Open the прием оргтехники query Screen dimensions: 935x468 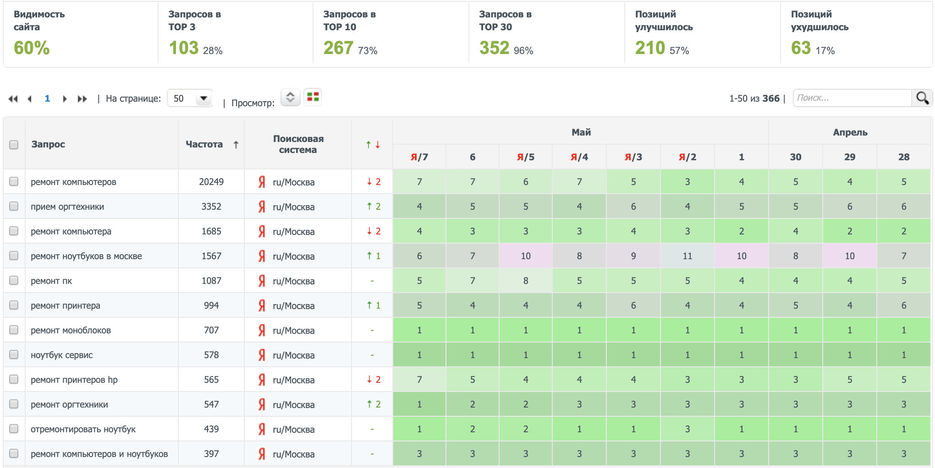67,207
